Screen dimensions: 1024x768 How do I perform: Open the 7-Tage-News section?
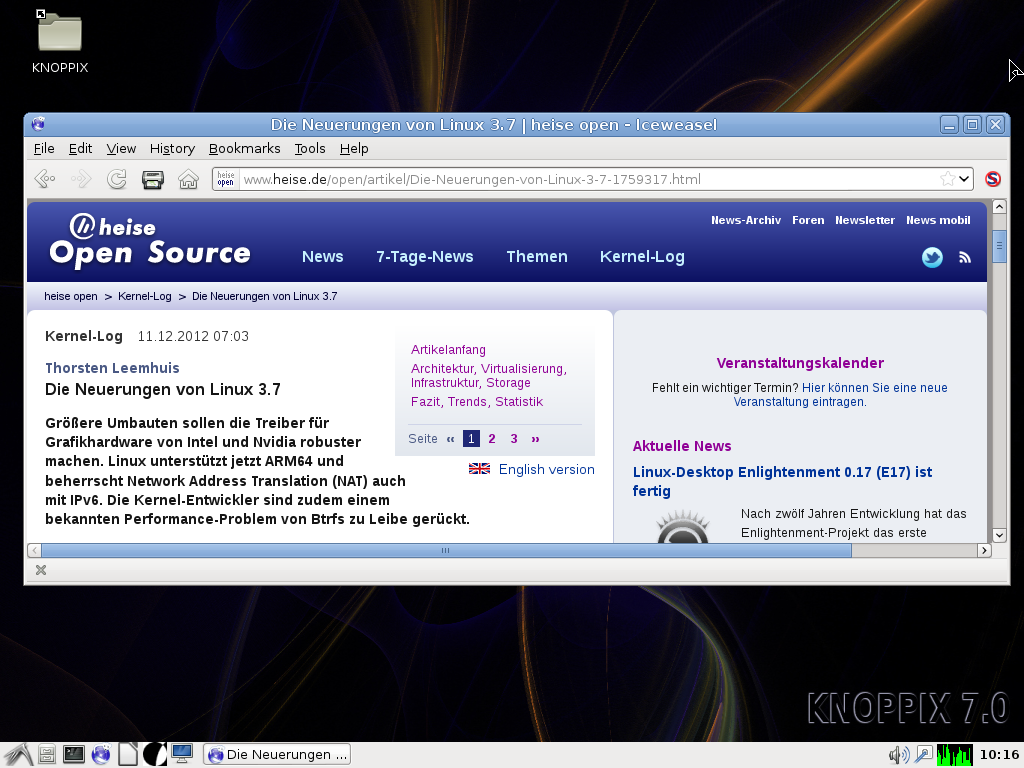424,257
